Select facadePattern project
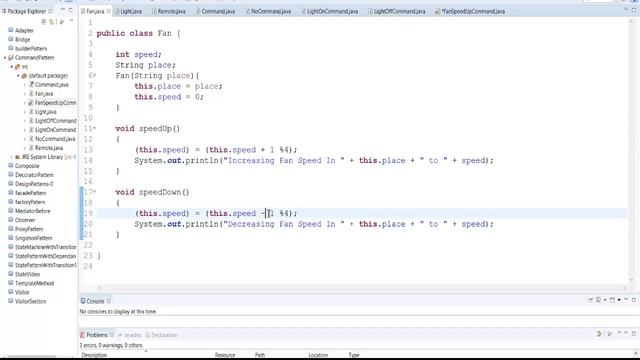Viewport: 640px width, 360px height. coord(31,193)
